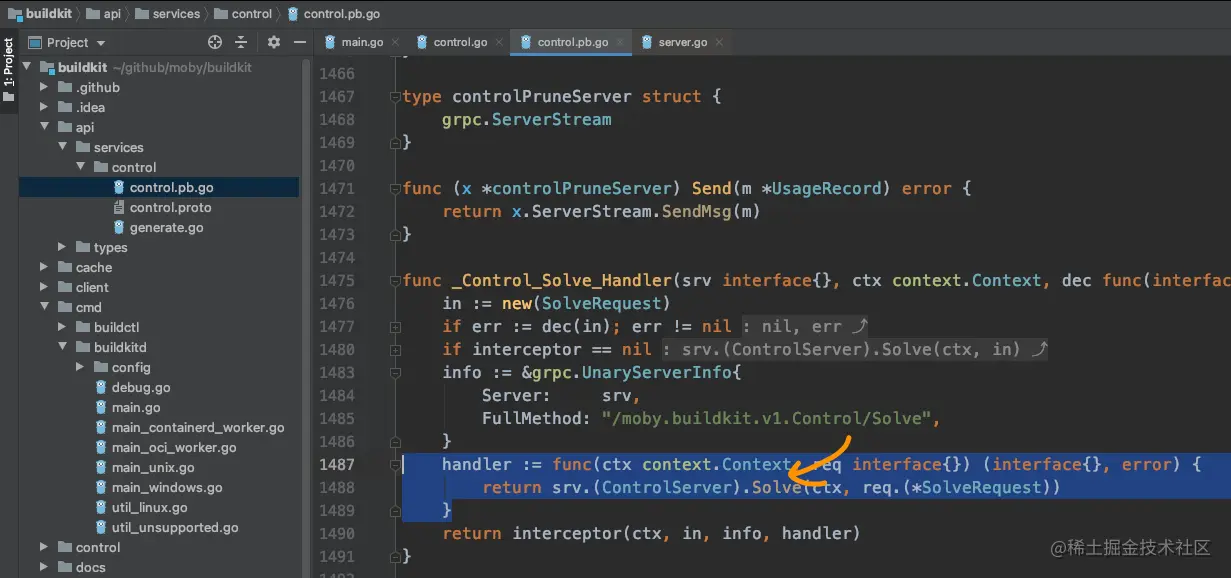The height and width of the screenshot is (578, 1231).
Task: Open generate.go in the project tree
Action: pos(166,228)
